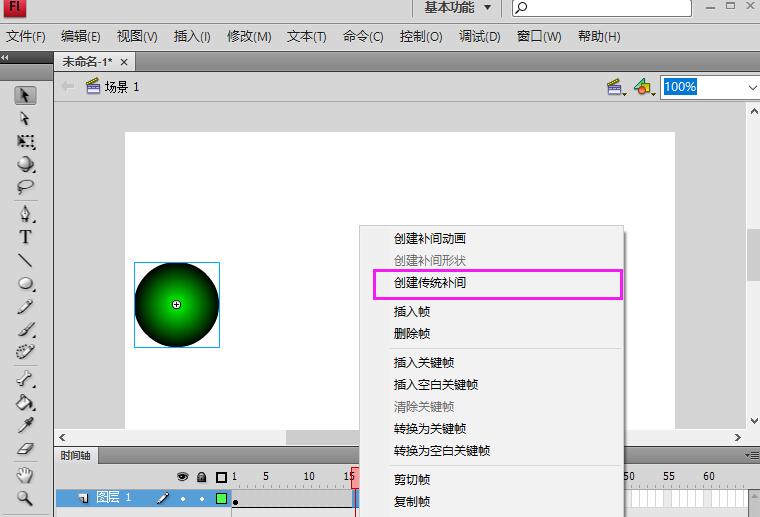The height and width of the screenshot is (517, 760).
Task: Open the 修改(M) menu
Action: [249, 36]
